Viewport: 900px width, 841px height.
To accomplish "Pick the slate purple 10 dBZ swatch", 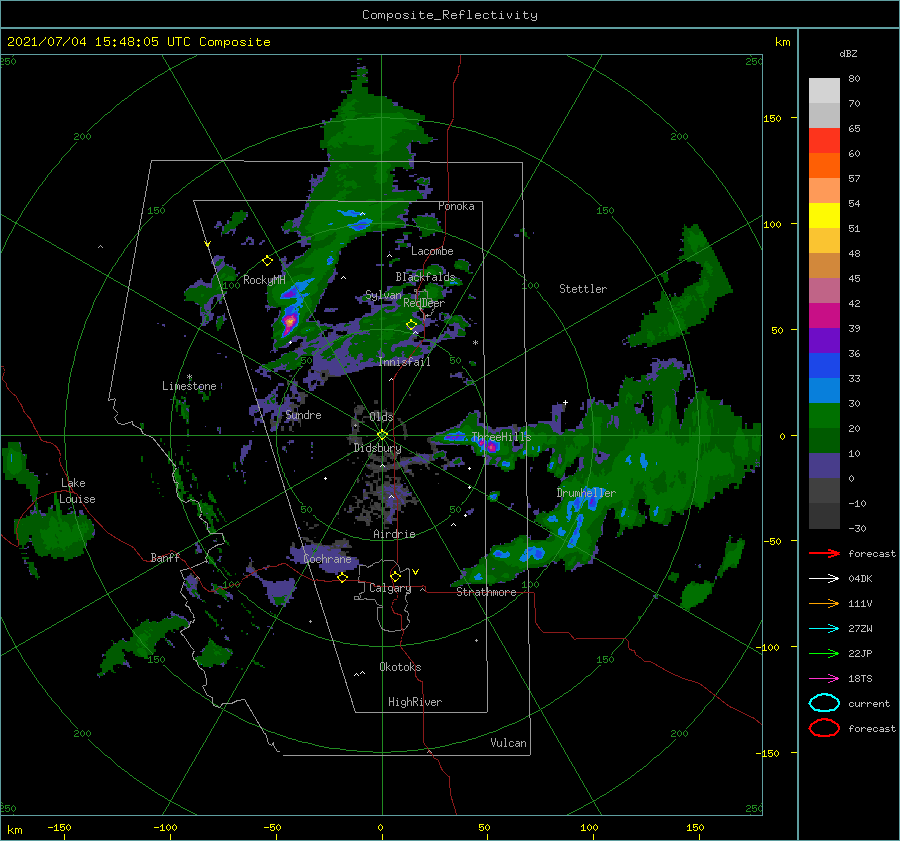I will pos(824,466).
